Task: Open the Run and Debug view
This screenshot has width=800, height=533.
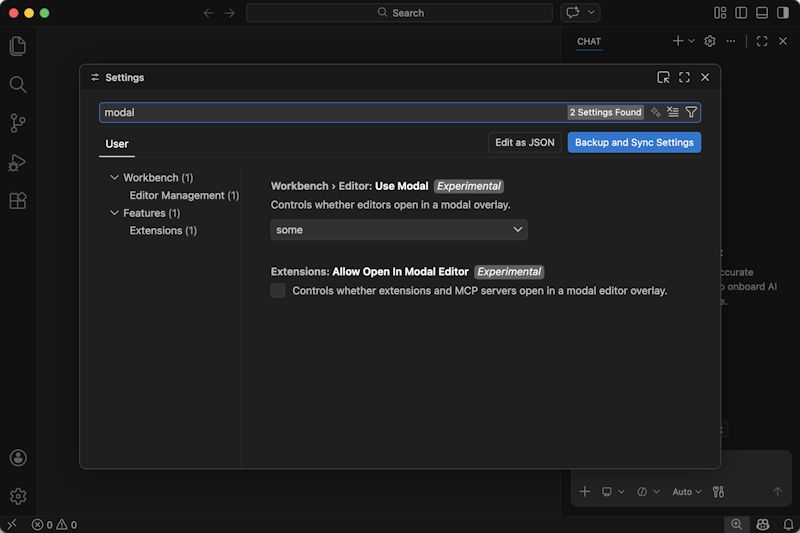Action: [x=18, y=162]
